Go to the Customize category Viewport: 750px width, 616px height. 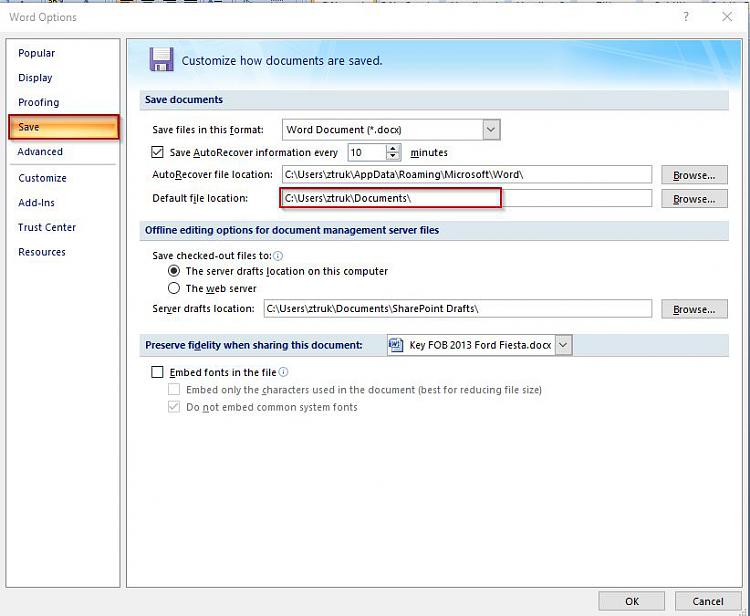point(42,178)
